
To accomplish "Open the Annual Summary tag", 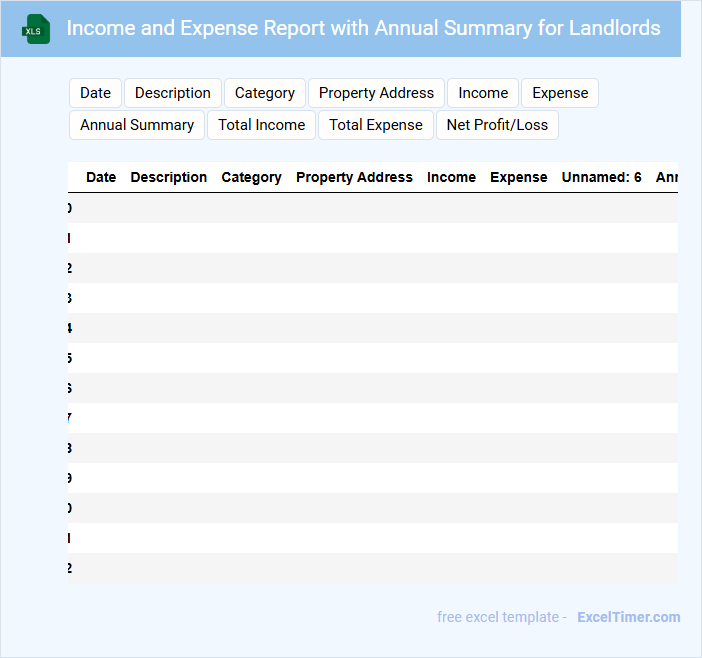I will click(137, 125).
